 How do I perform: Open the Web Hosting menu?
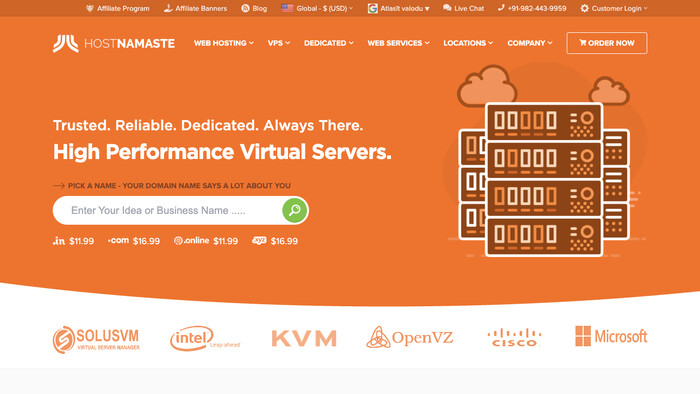pyautogui.click(x=224, y=43)
